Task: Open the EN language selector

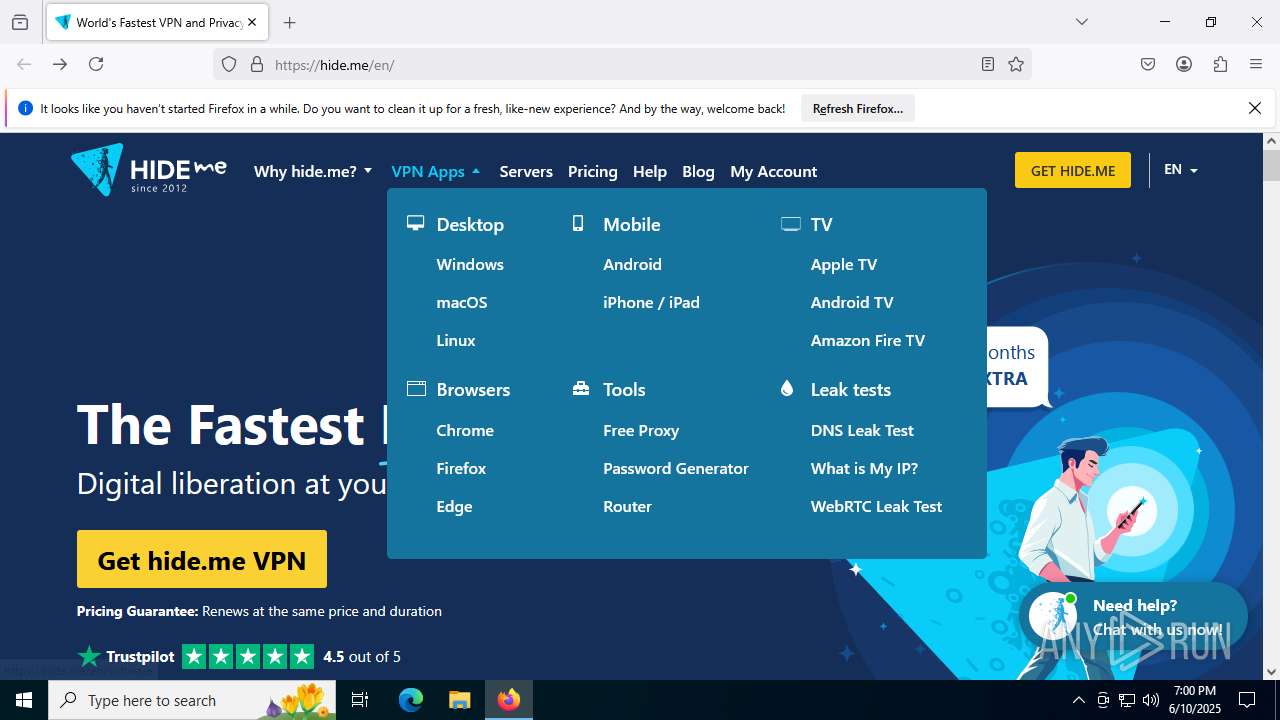Action: click(x=1181, y=170)
